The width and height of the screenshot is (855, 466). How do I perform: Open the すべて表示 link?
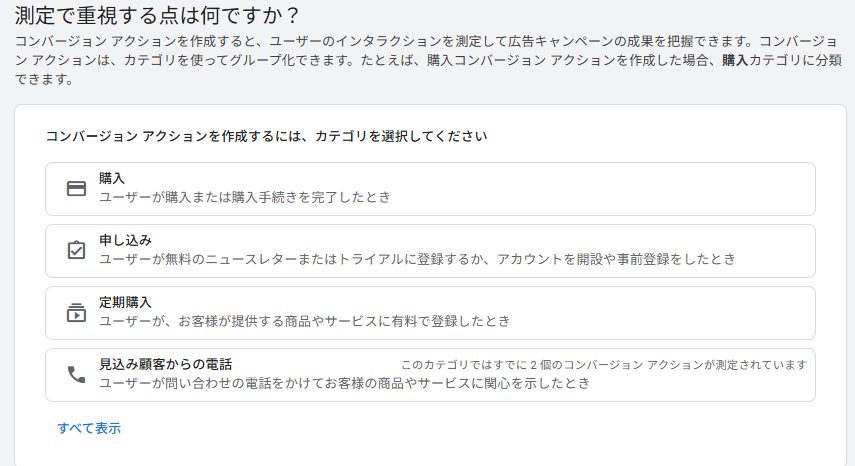tap(89, 428)
